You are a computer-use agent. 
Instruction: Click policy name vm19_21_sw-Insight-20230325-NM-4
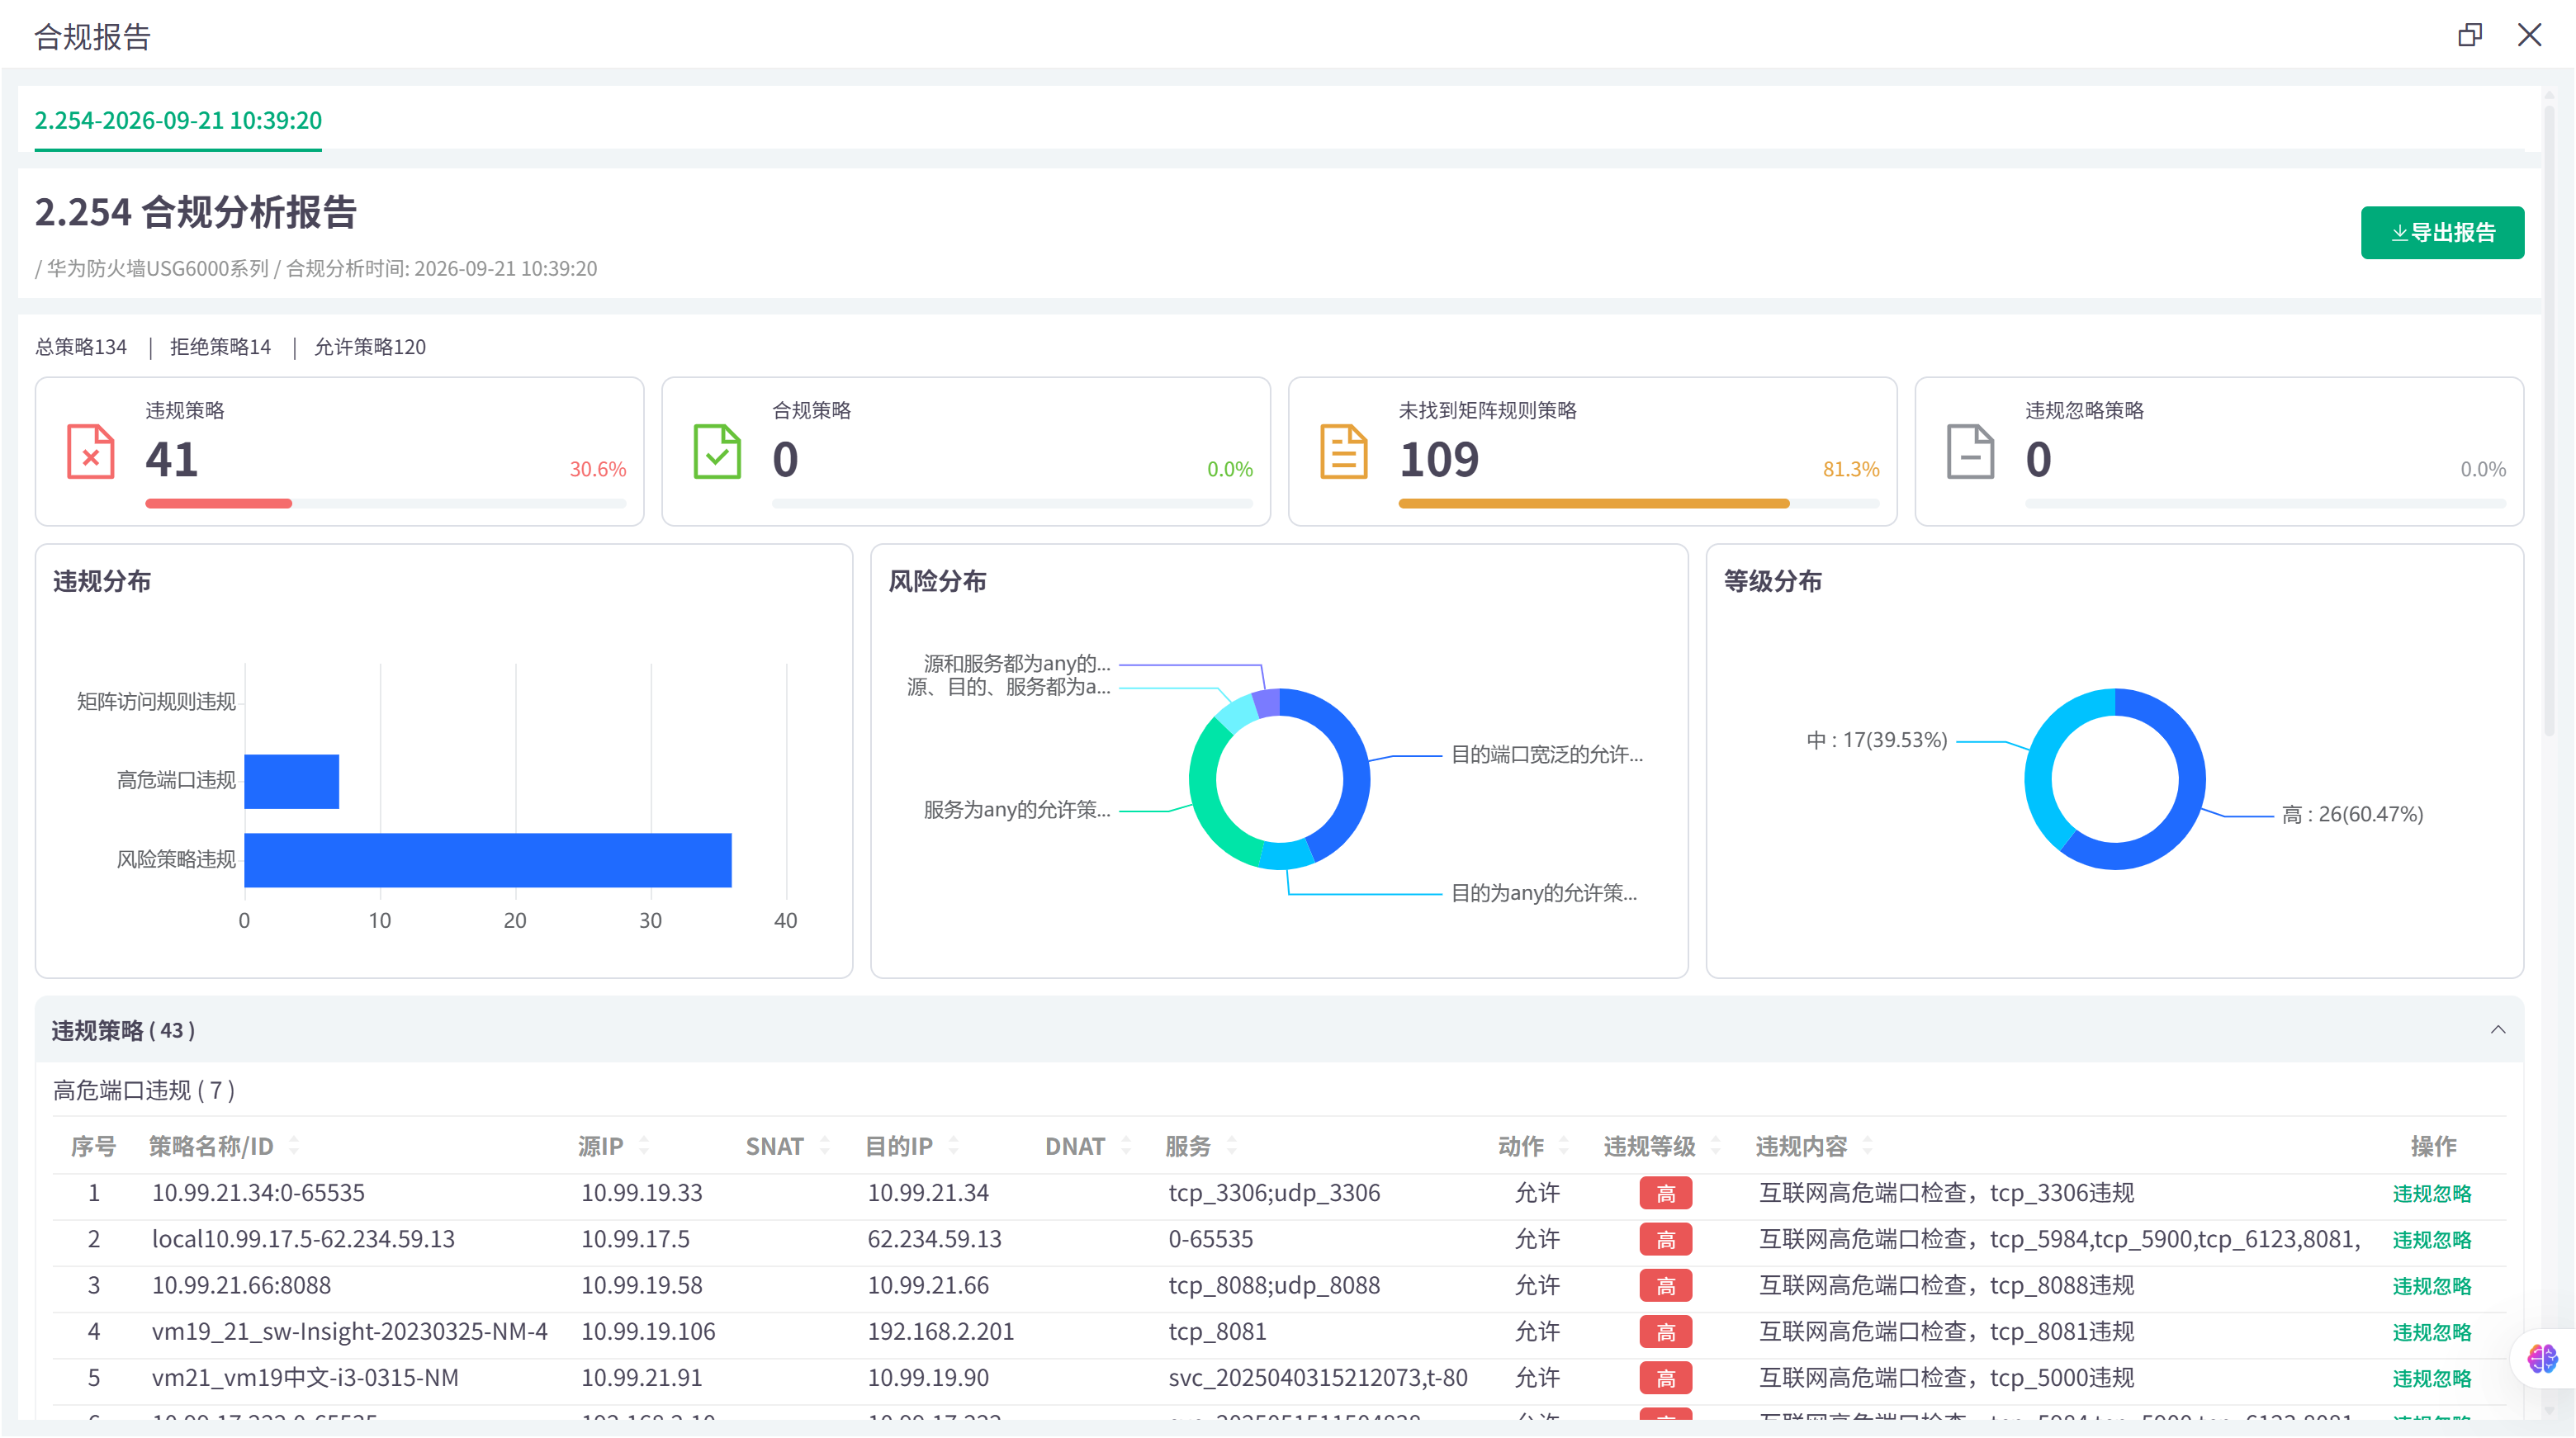click(x=349, y=1332)
